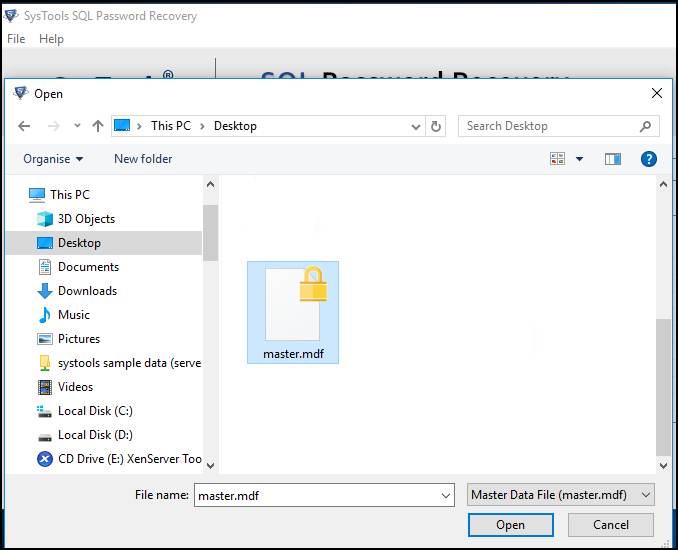
Task: Click the navigation pane scrollbar thumb
Action: [211, 233]
